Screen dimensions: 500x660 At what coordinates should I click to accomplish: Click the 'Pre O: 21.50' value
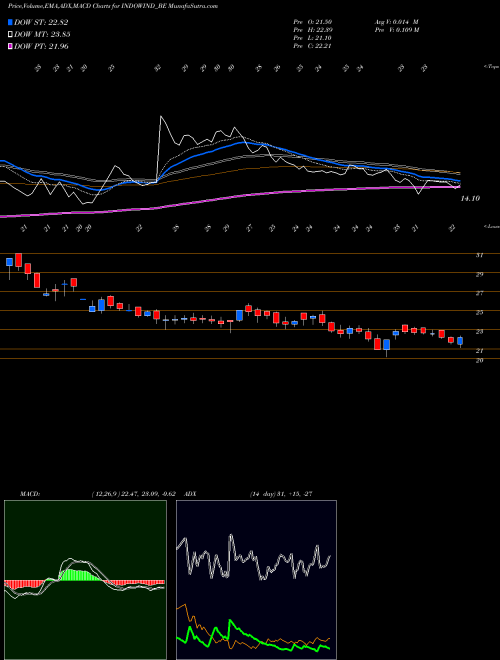312,22
